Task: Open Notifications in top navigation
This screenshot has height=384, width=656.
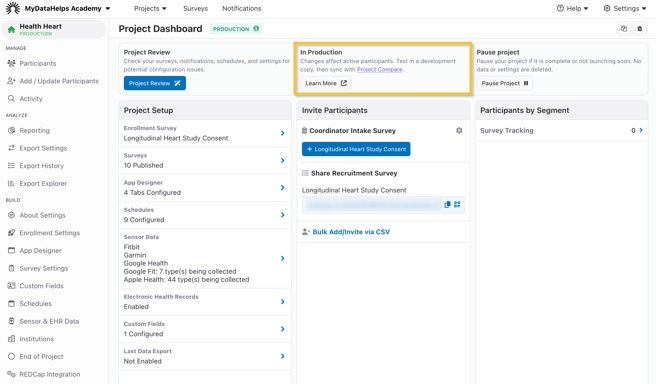Action: (x=241, y=8)
